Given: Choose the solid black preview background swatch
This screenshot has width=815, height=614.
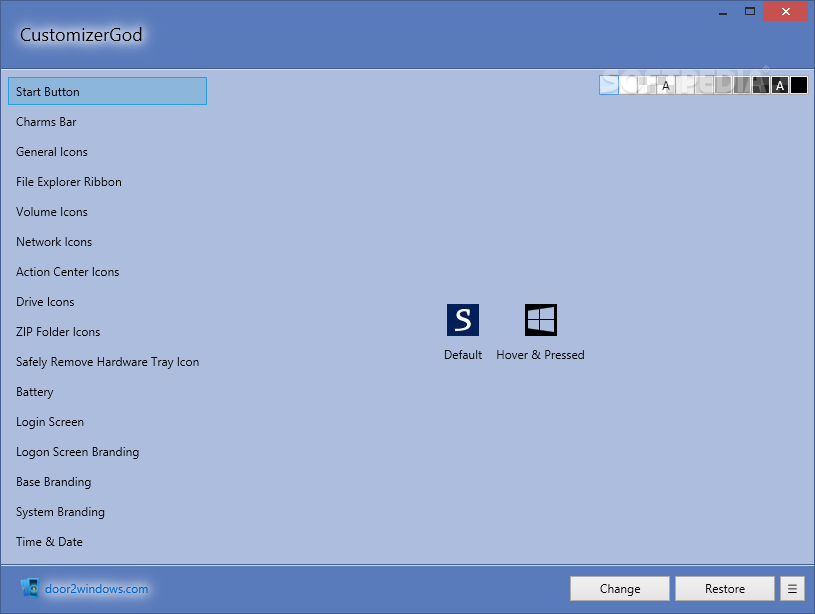Looking at the screenshot, I should (x=799, y=85).
